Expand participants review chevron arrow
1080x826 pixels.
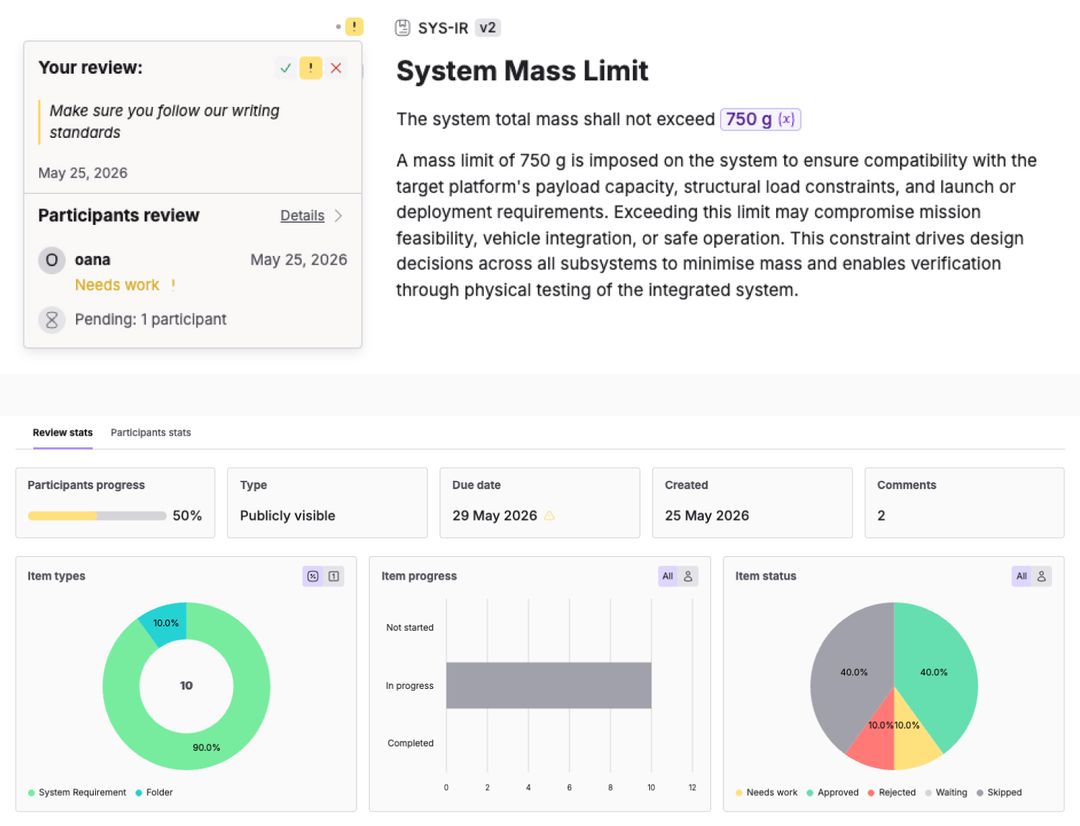point(338,216)
